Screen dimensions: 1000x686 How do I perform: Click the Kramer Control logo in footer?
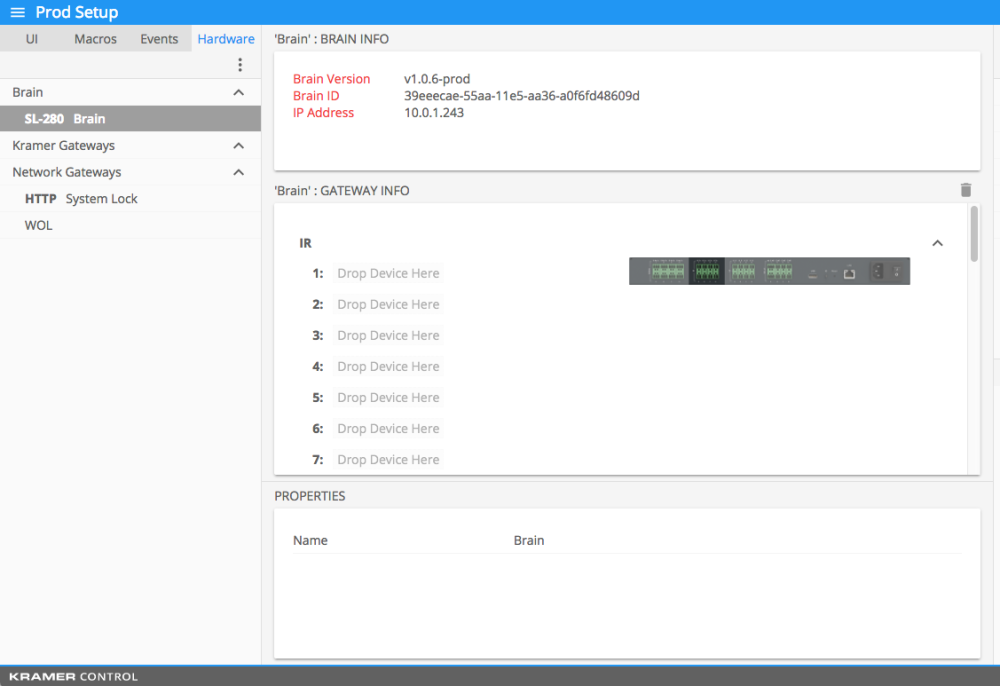[x=72, y=676]
